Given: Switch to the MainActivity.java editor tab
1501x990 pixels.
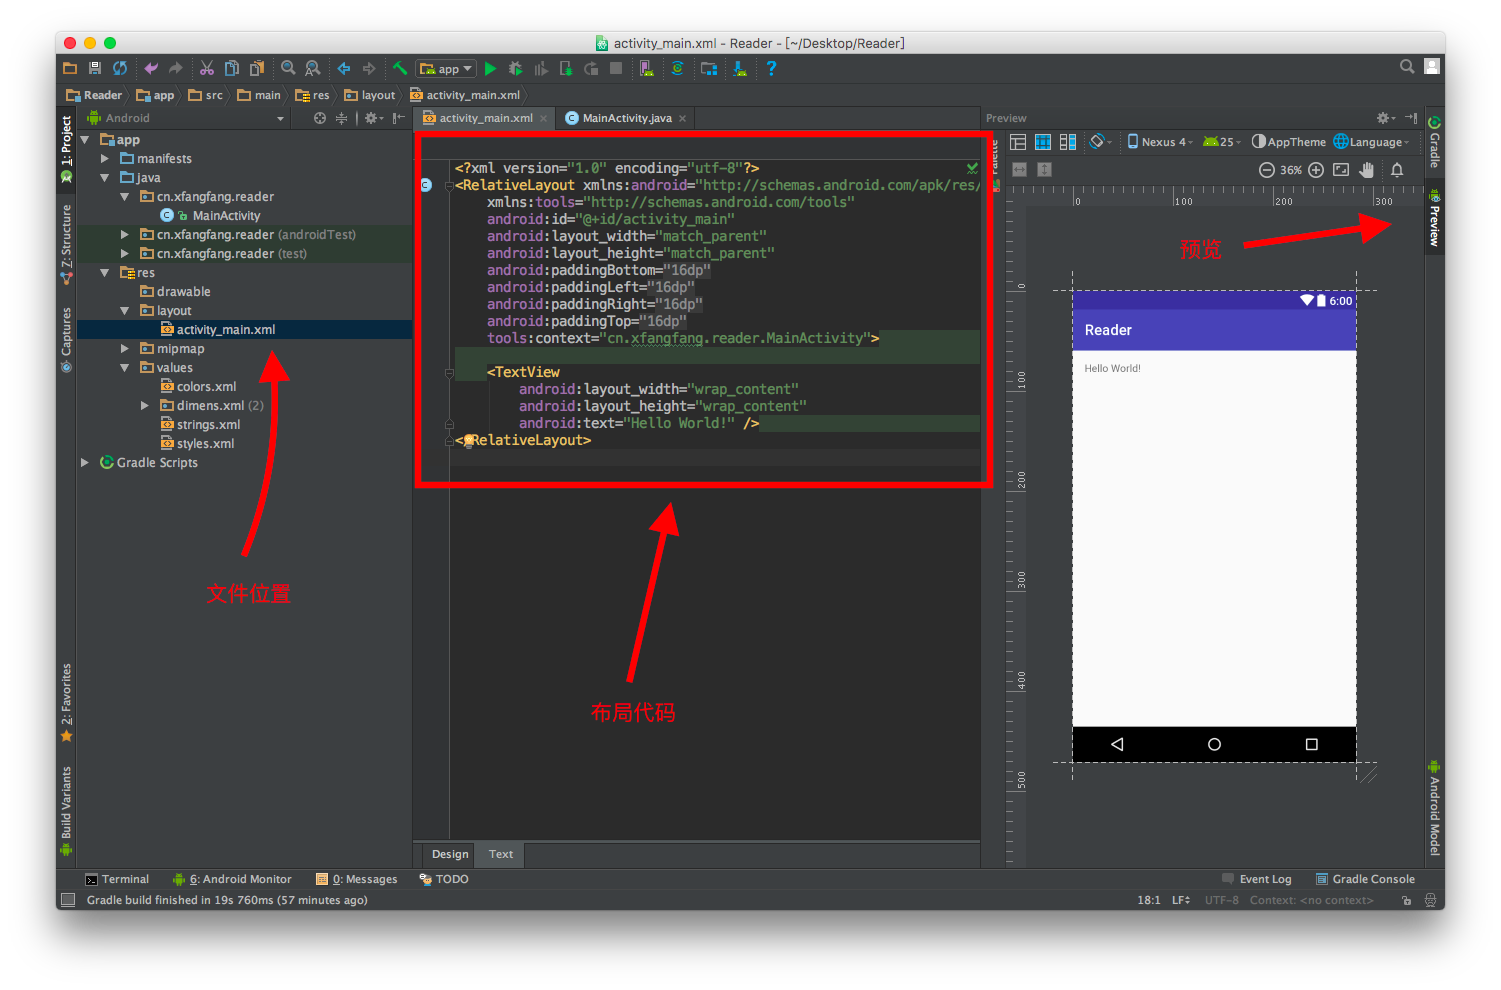Looking at the screenshot, I should pyautogui.click(x=626, y=118).
